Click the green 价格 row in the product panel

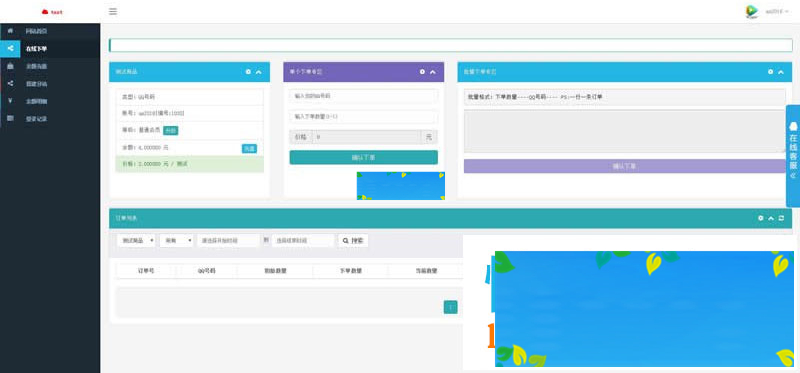[190, 164]
